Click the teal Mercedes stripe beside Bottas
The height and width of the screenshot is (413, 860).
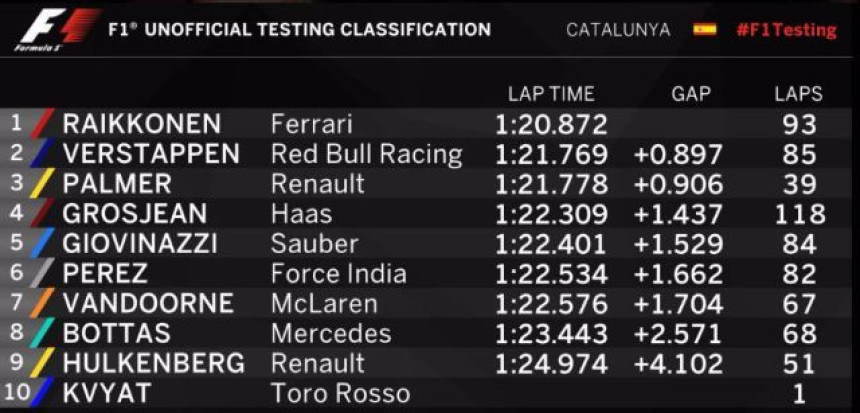click(x=42, y=332)
